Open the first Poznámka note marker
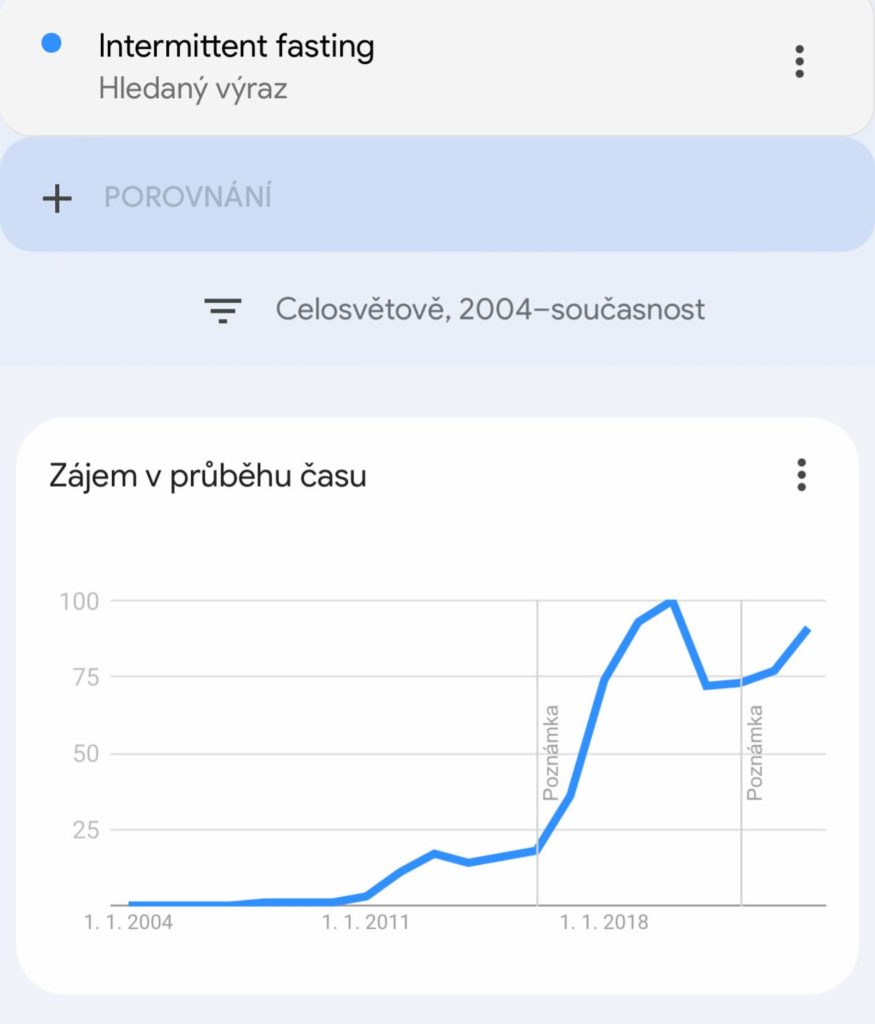The image size is (875, 1024). [x=550, y=752]
